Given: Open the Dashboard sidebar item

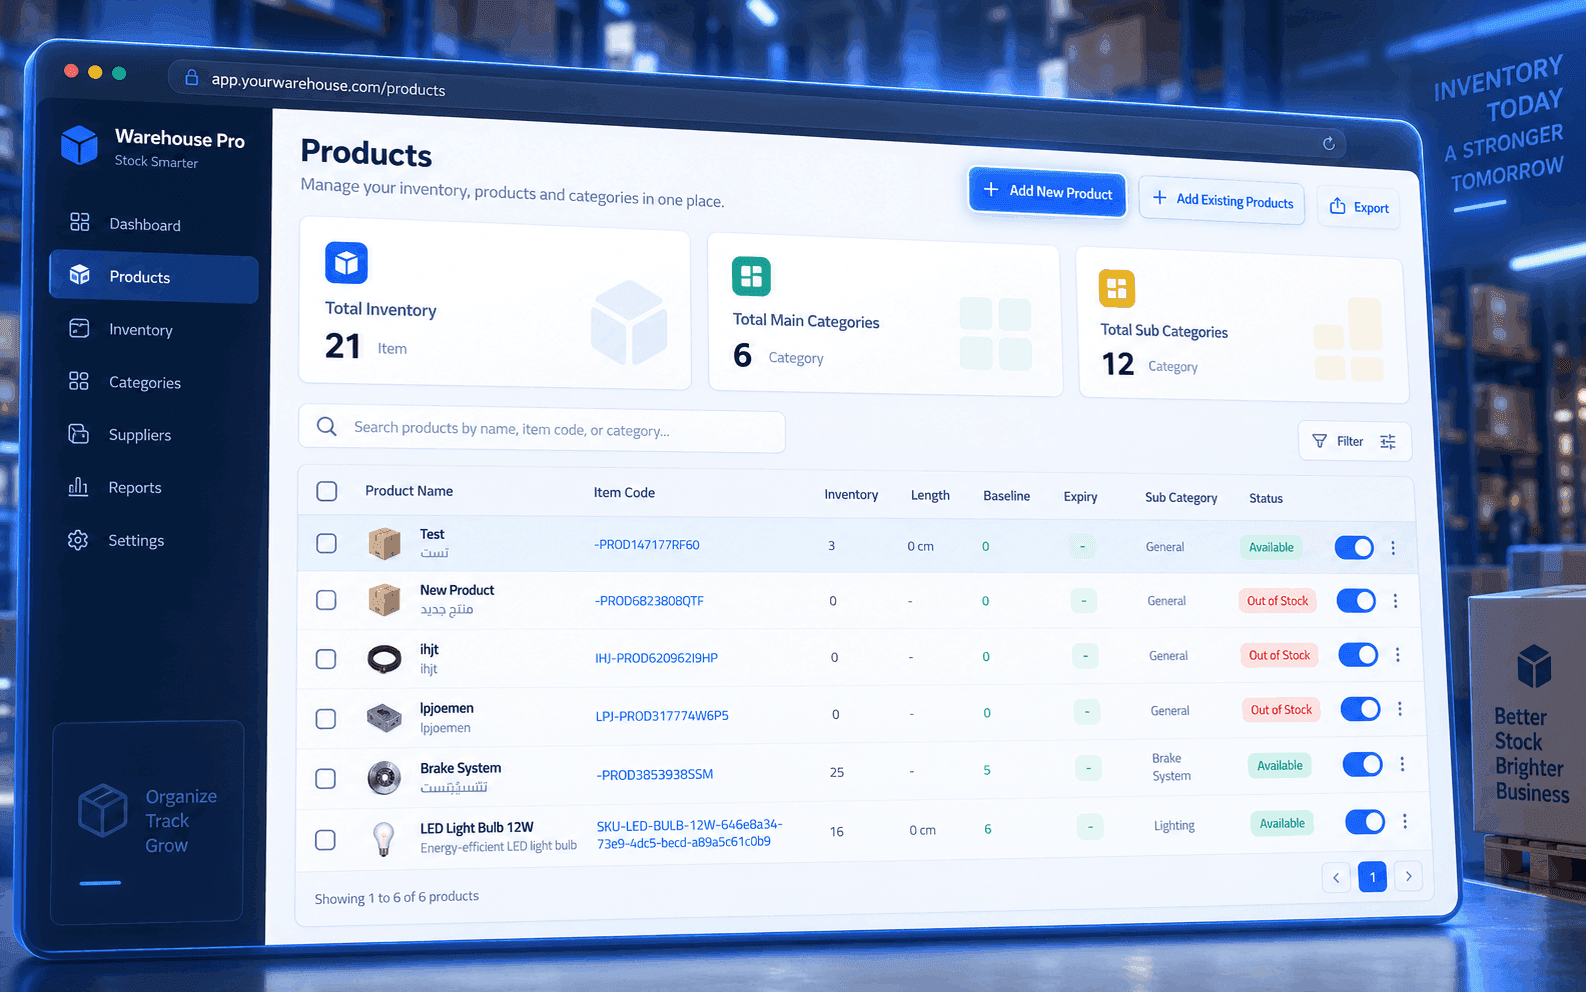Looking at the screenshot, I should click(x=145, y=224).
